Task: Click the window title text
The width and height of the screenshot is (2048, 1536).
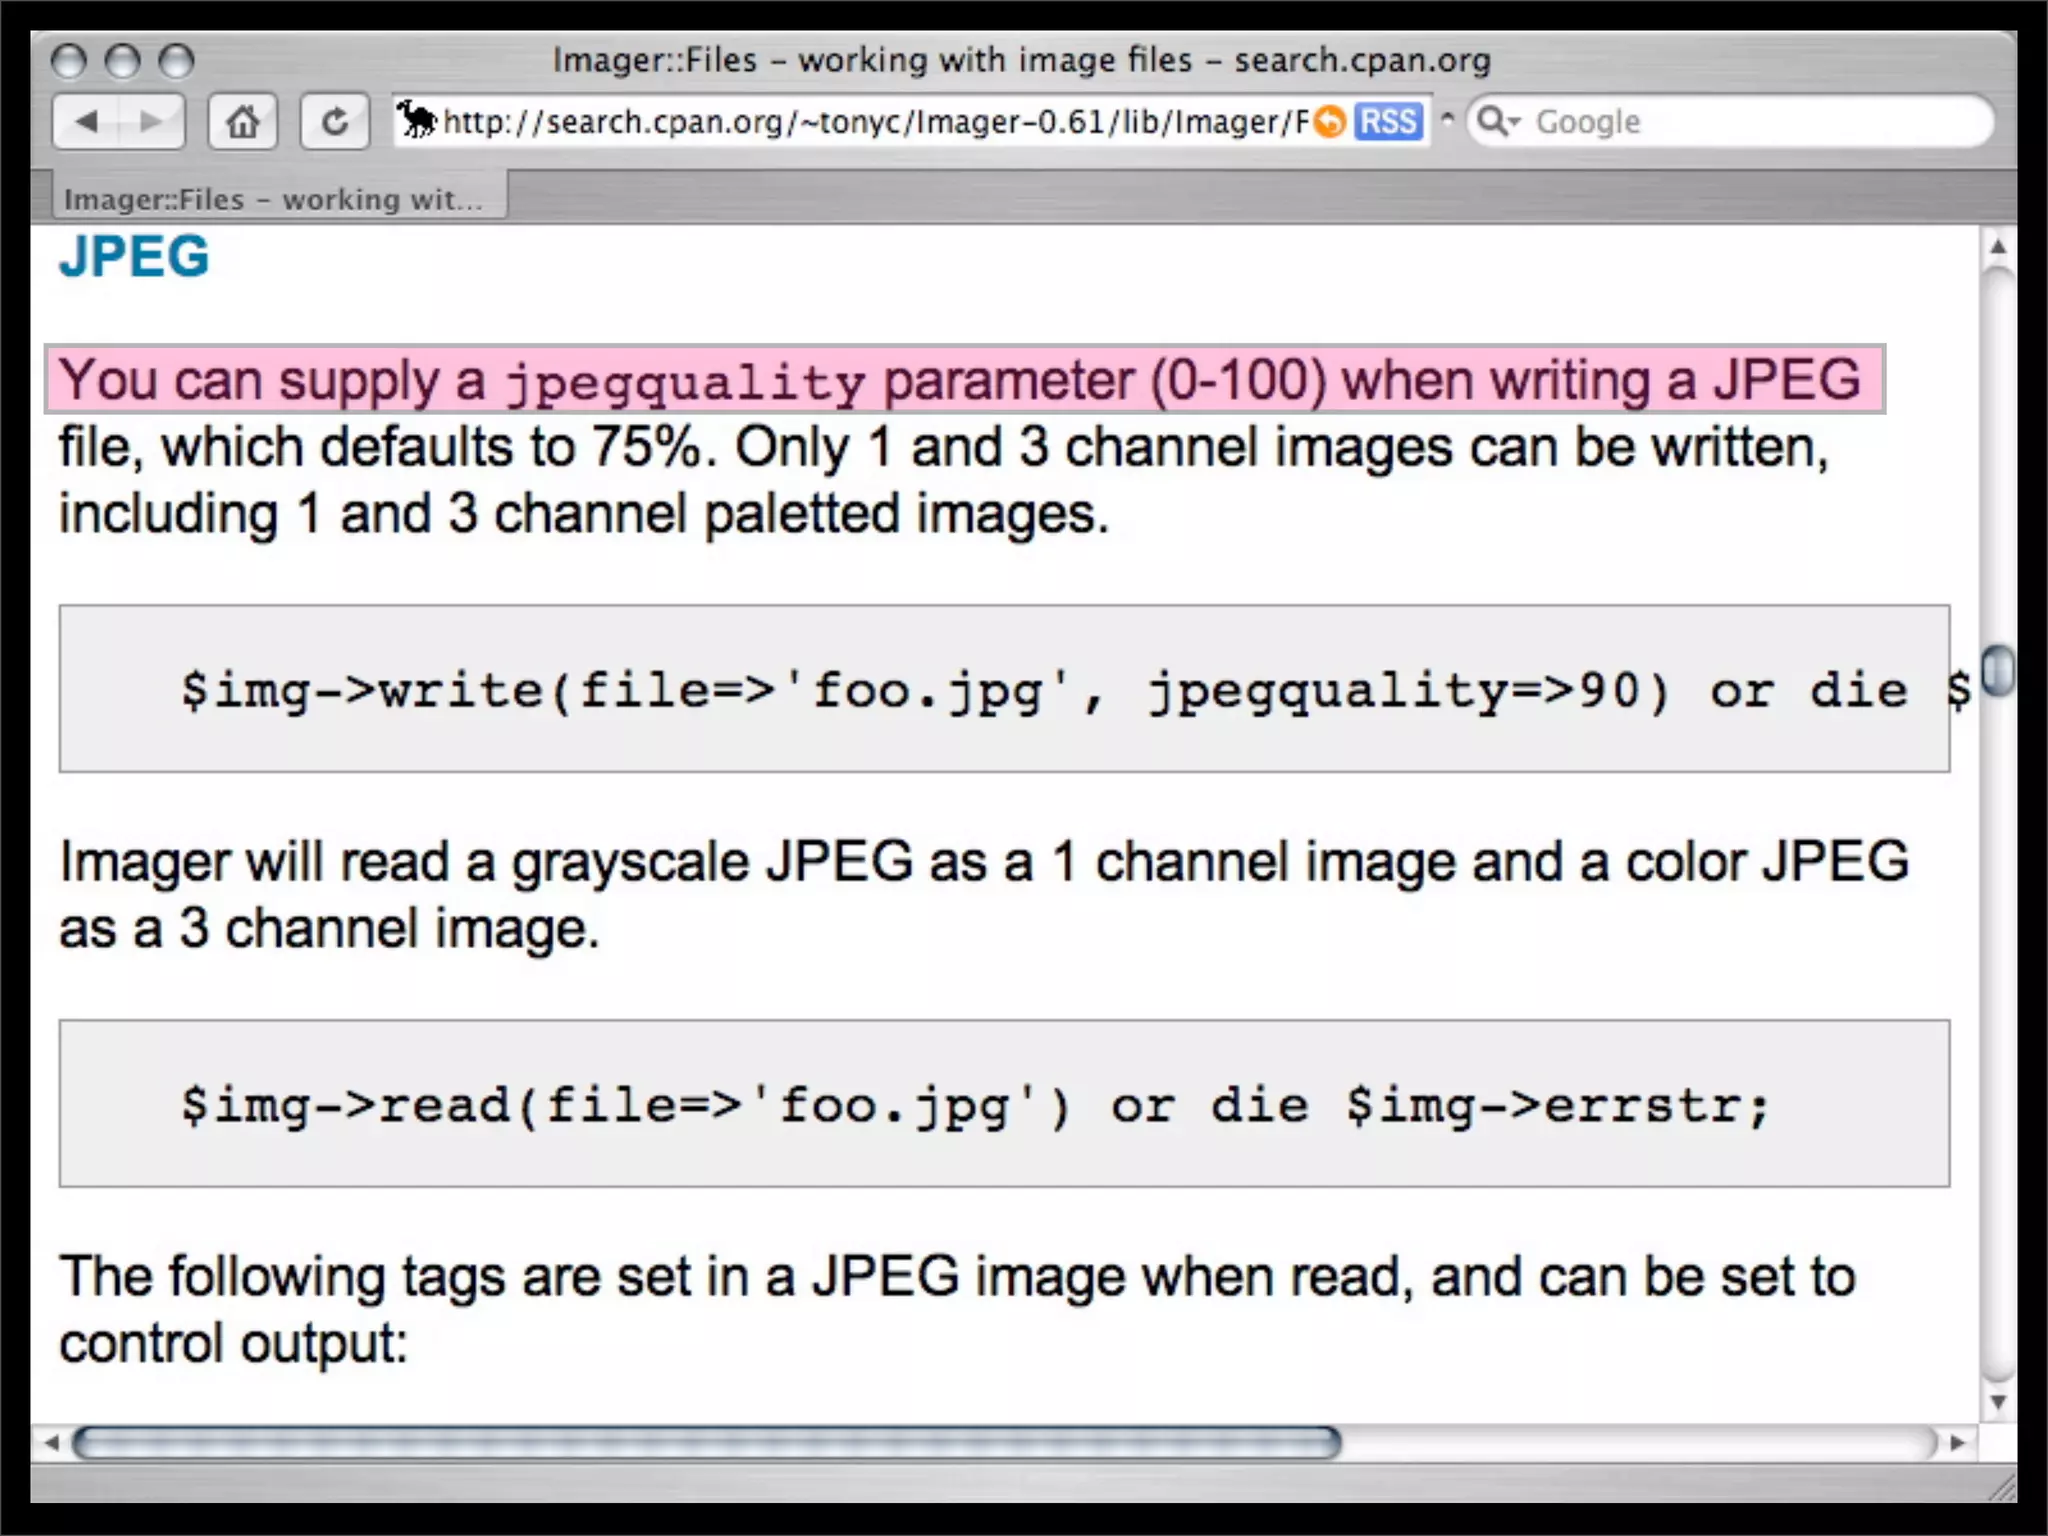Action: [1021, 60]
